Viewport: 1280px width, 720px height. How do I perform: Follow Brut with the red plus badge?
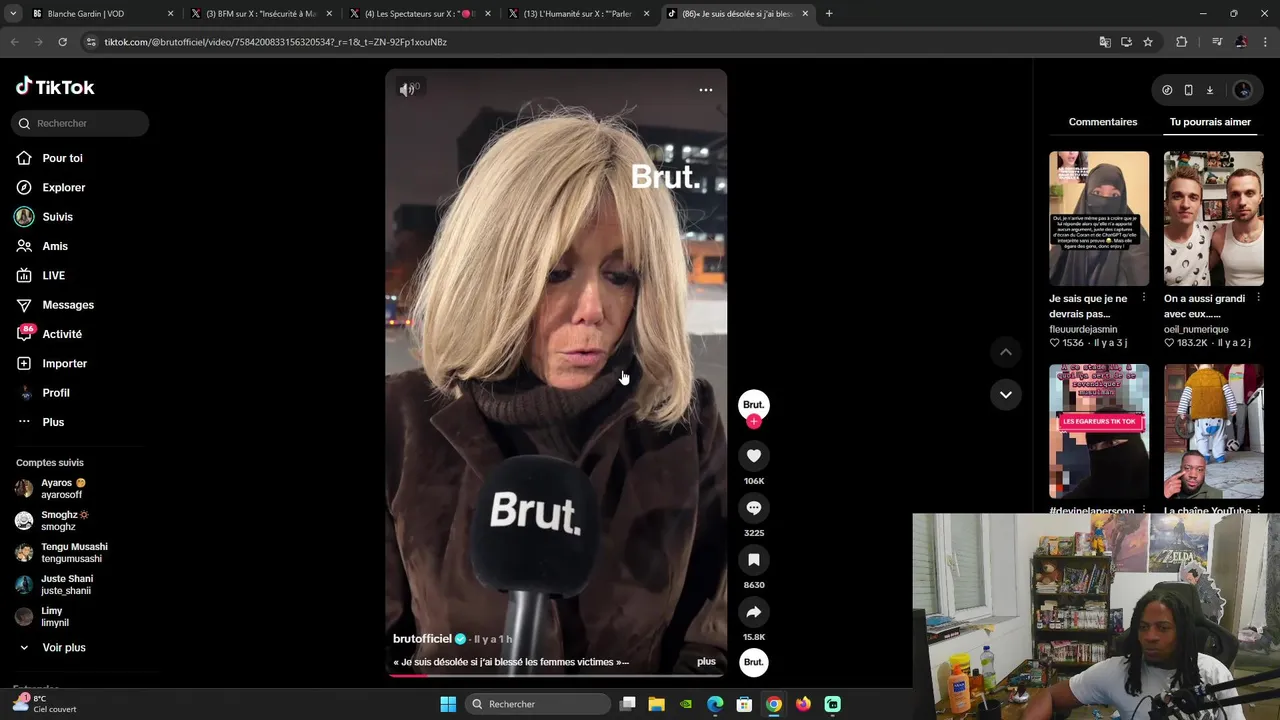coord(754,422)
